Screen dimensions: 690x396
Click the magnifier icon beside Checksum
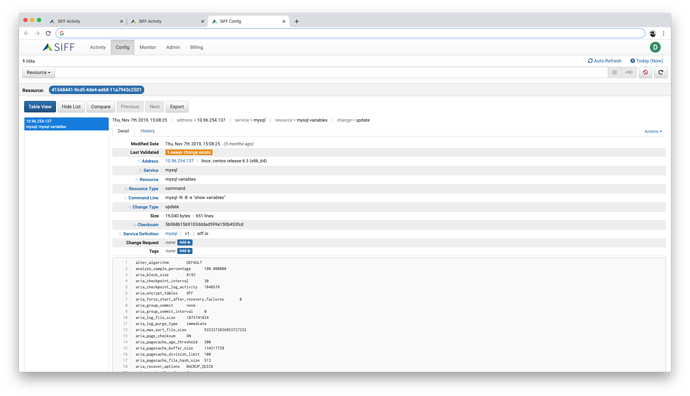134,225
